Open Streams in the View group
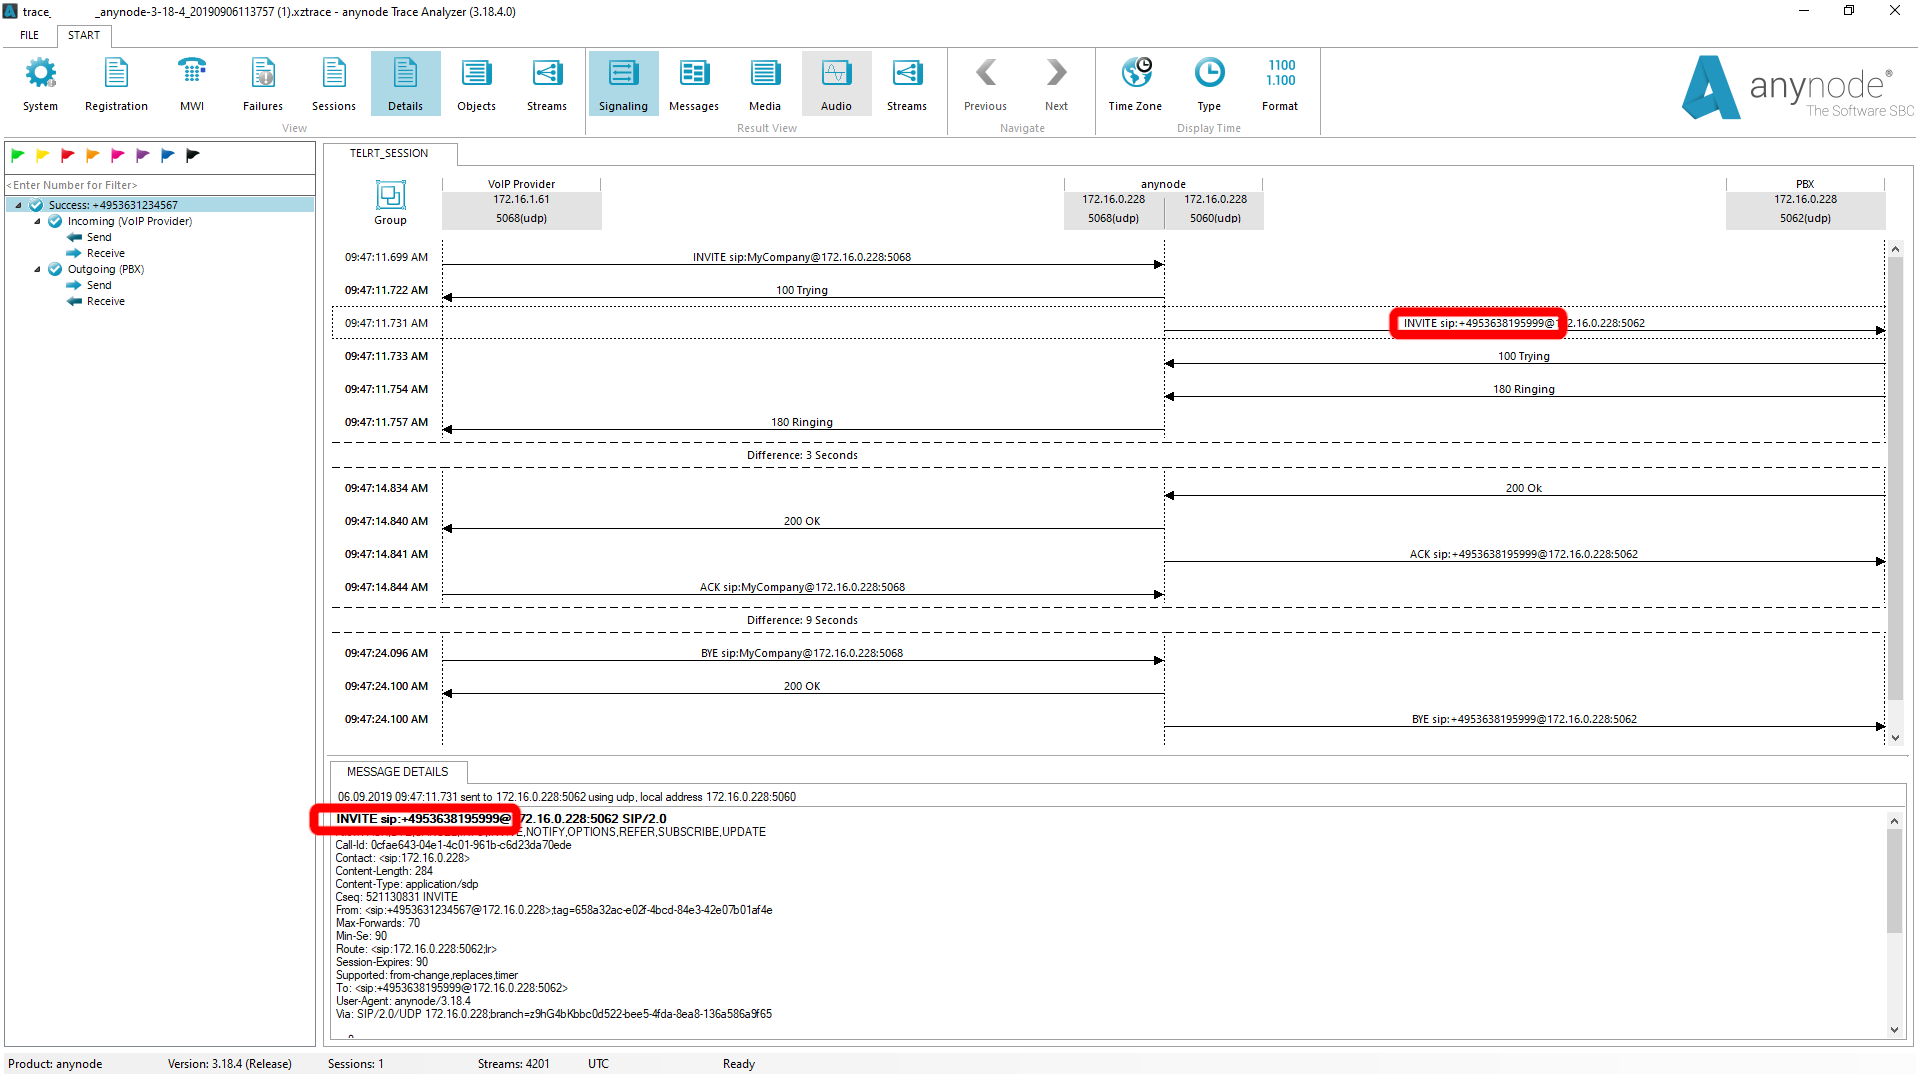This screenshot has width=1920, height=1080. point(547,84)
